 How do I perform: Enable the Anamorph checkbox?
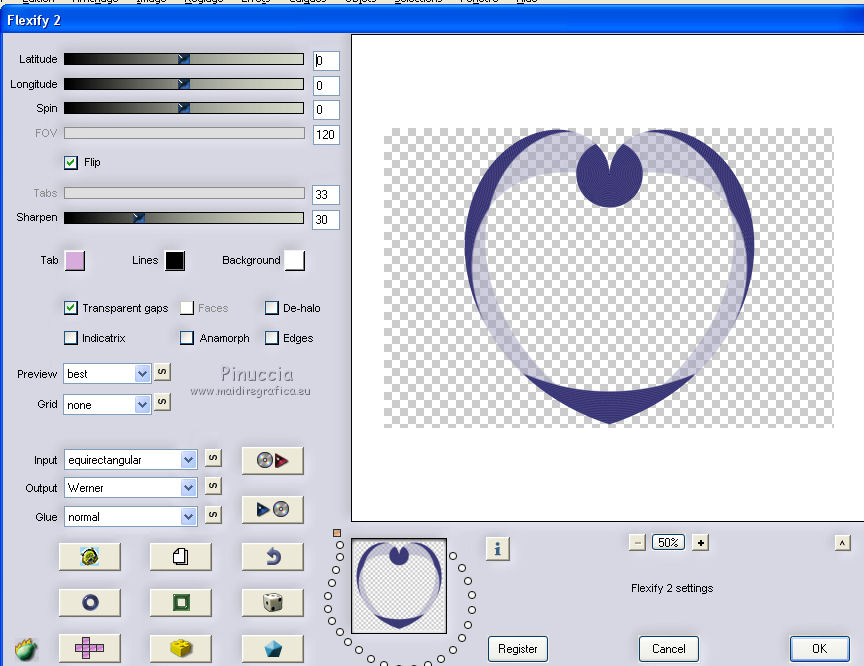coord(187,338)
